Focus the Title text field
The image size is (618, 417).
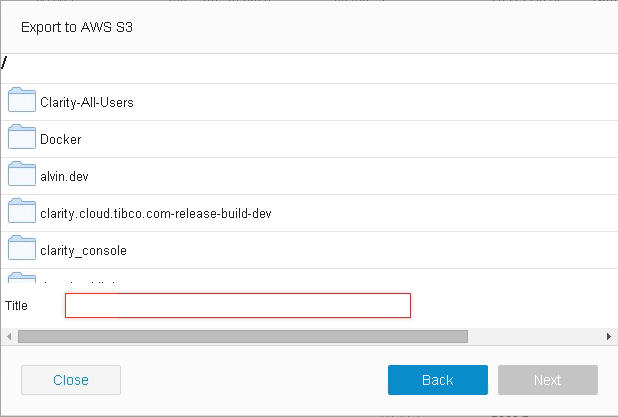pyautogui.click(x=238, y=305)
